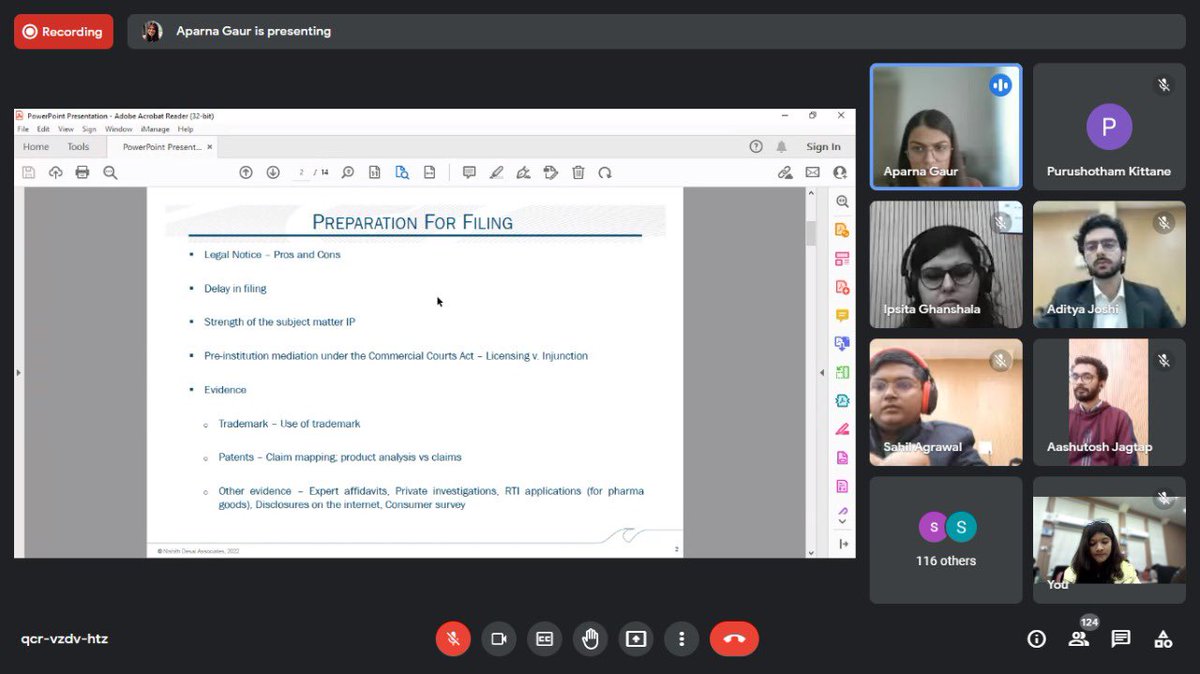Leave the call with the red hang-up button
This screenshot has width=1200, height=674.
click(x=734, y=639)
